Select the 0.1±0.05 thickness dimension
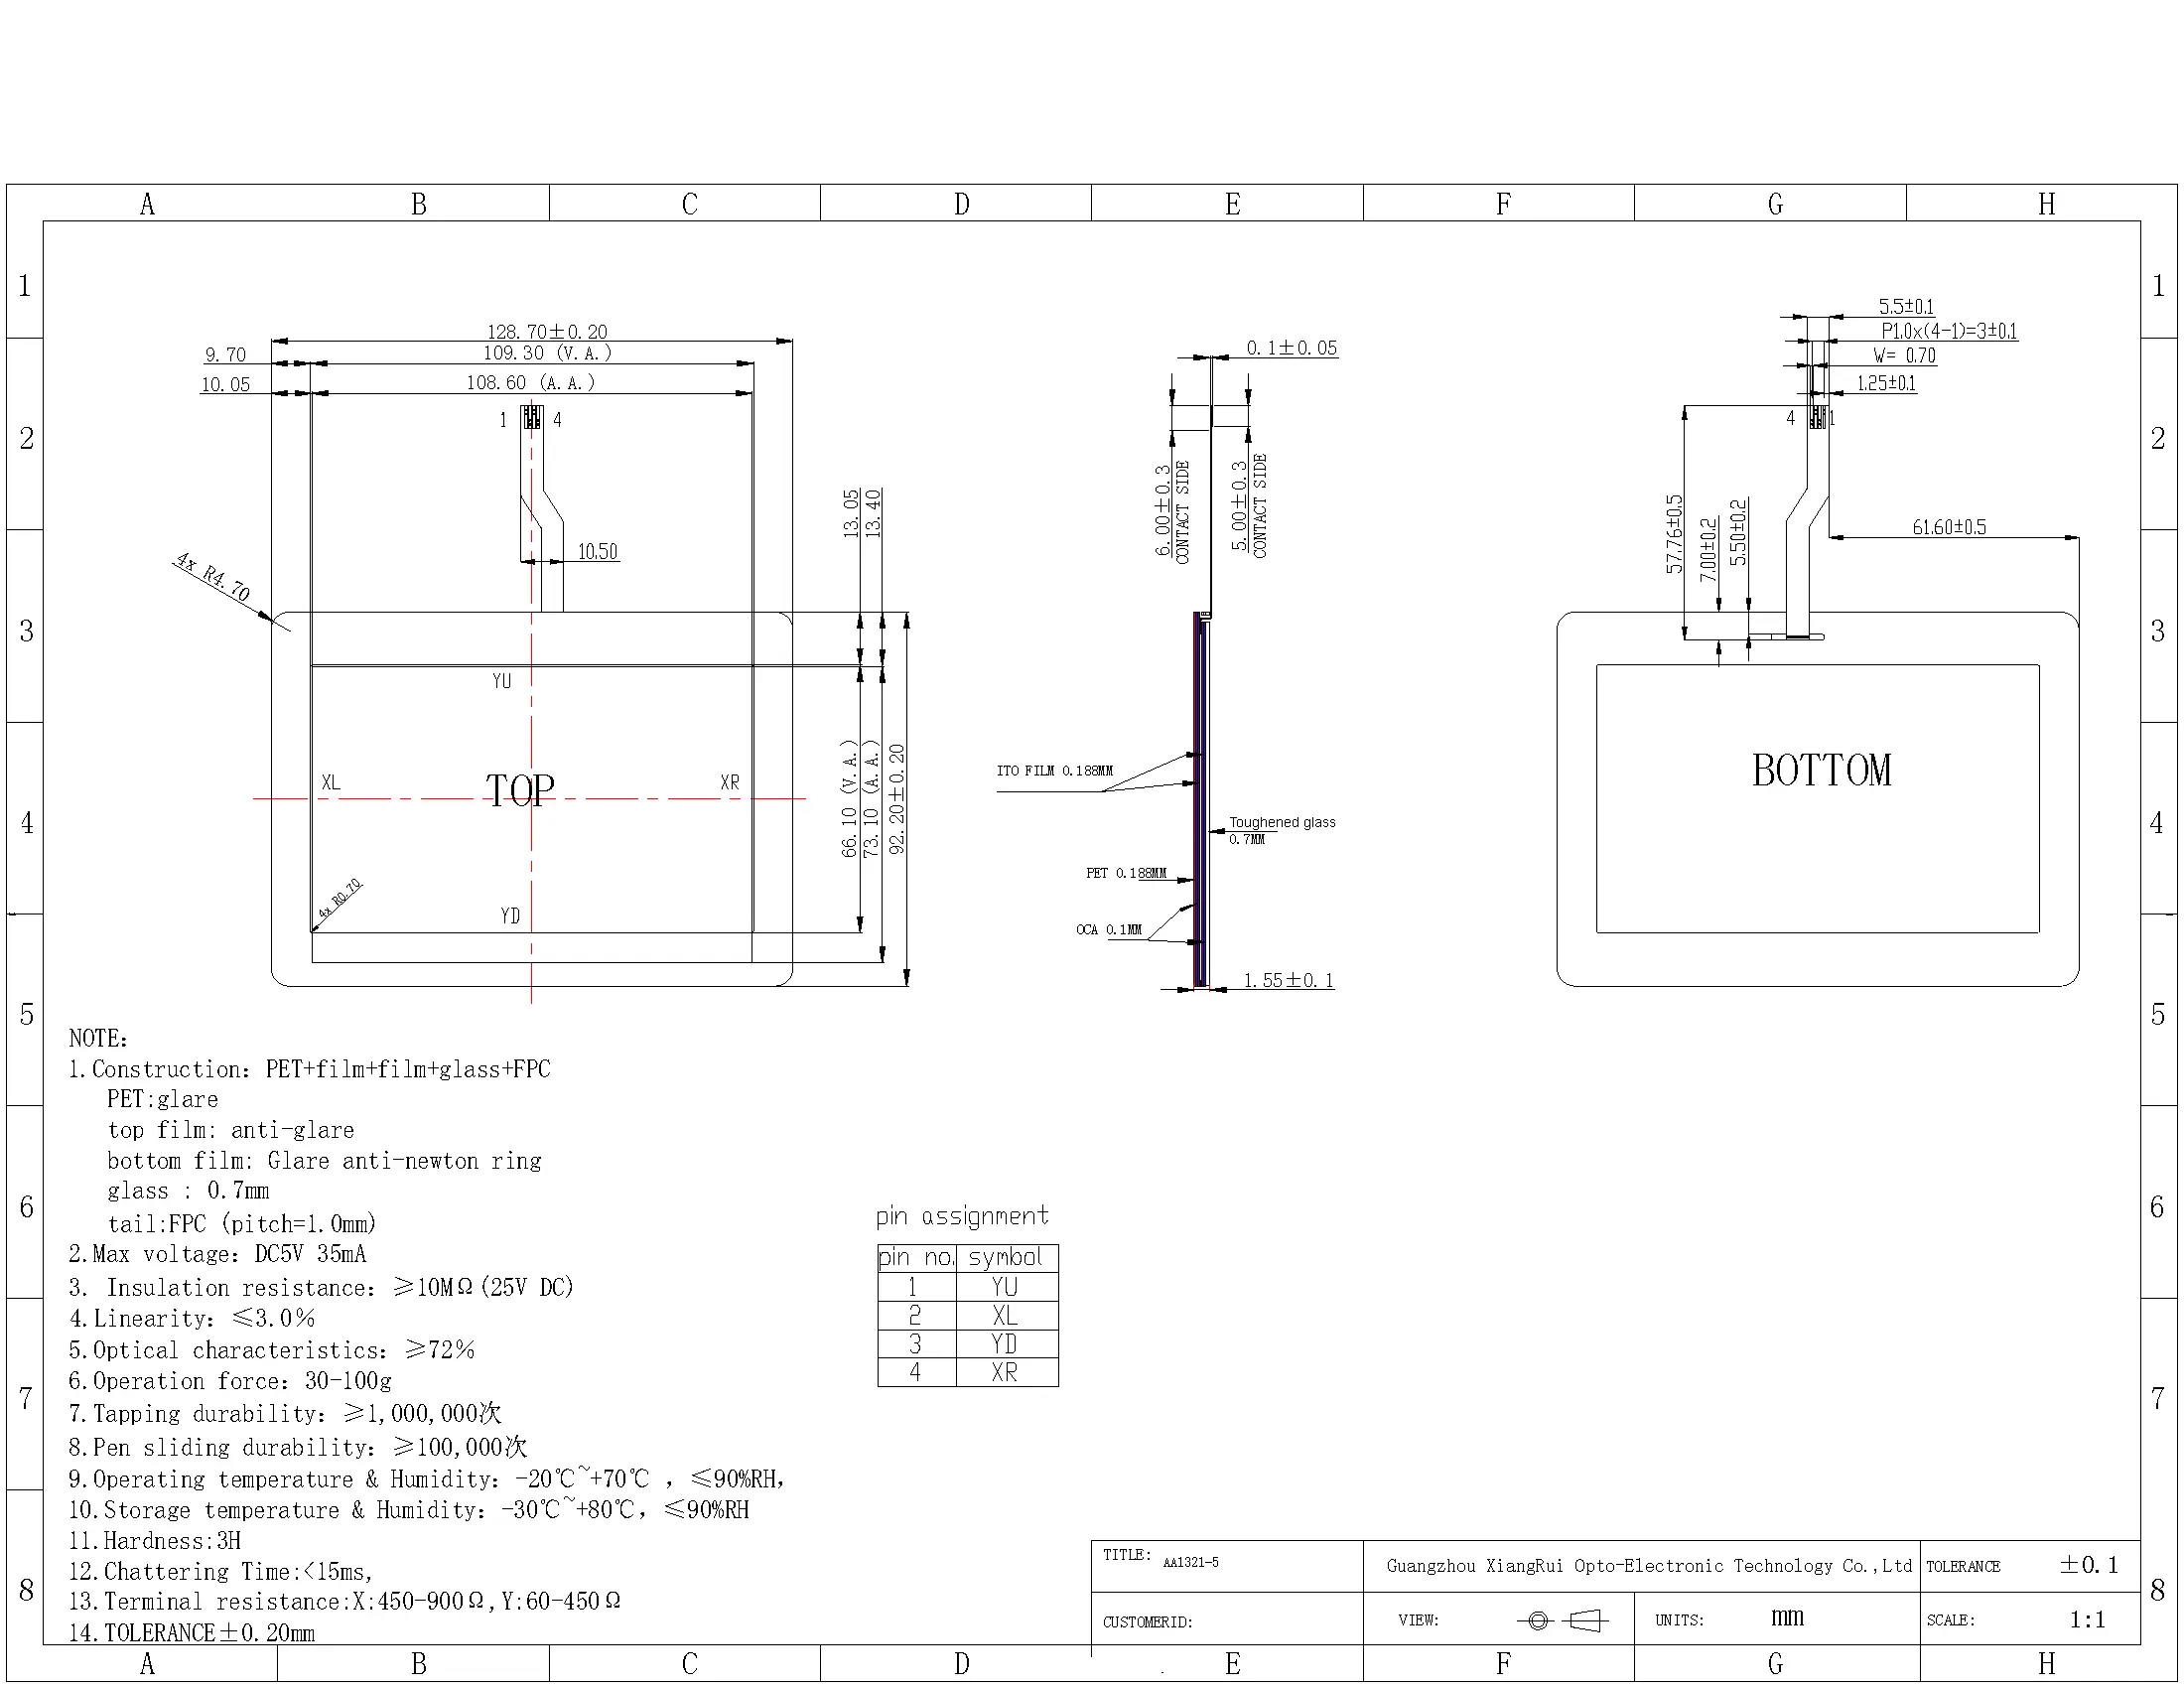This screenshot has width=2184, height=1688. pos(1291,347)
